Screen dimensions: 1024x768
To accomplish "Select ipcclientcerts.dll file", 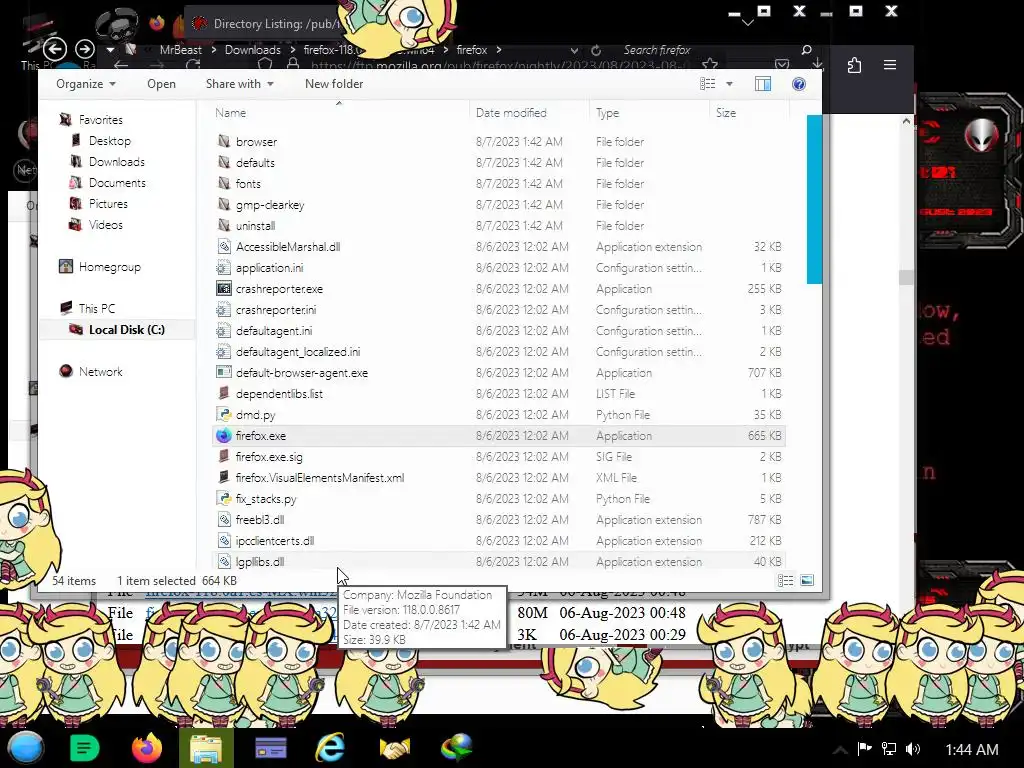I will pos(274,540).
